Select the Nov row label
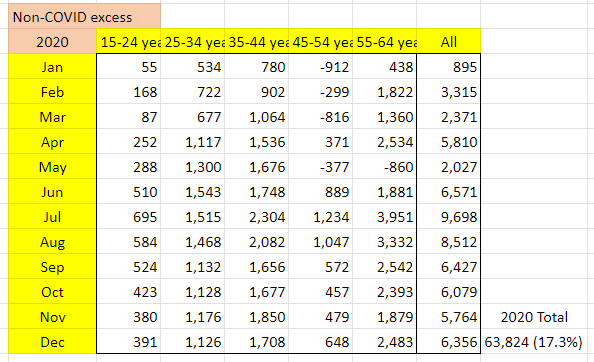Screen dimensions: 594x362 (x=52, y=317)
